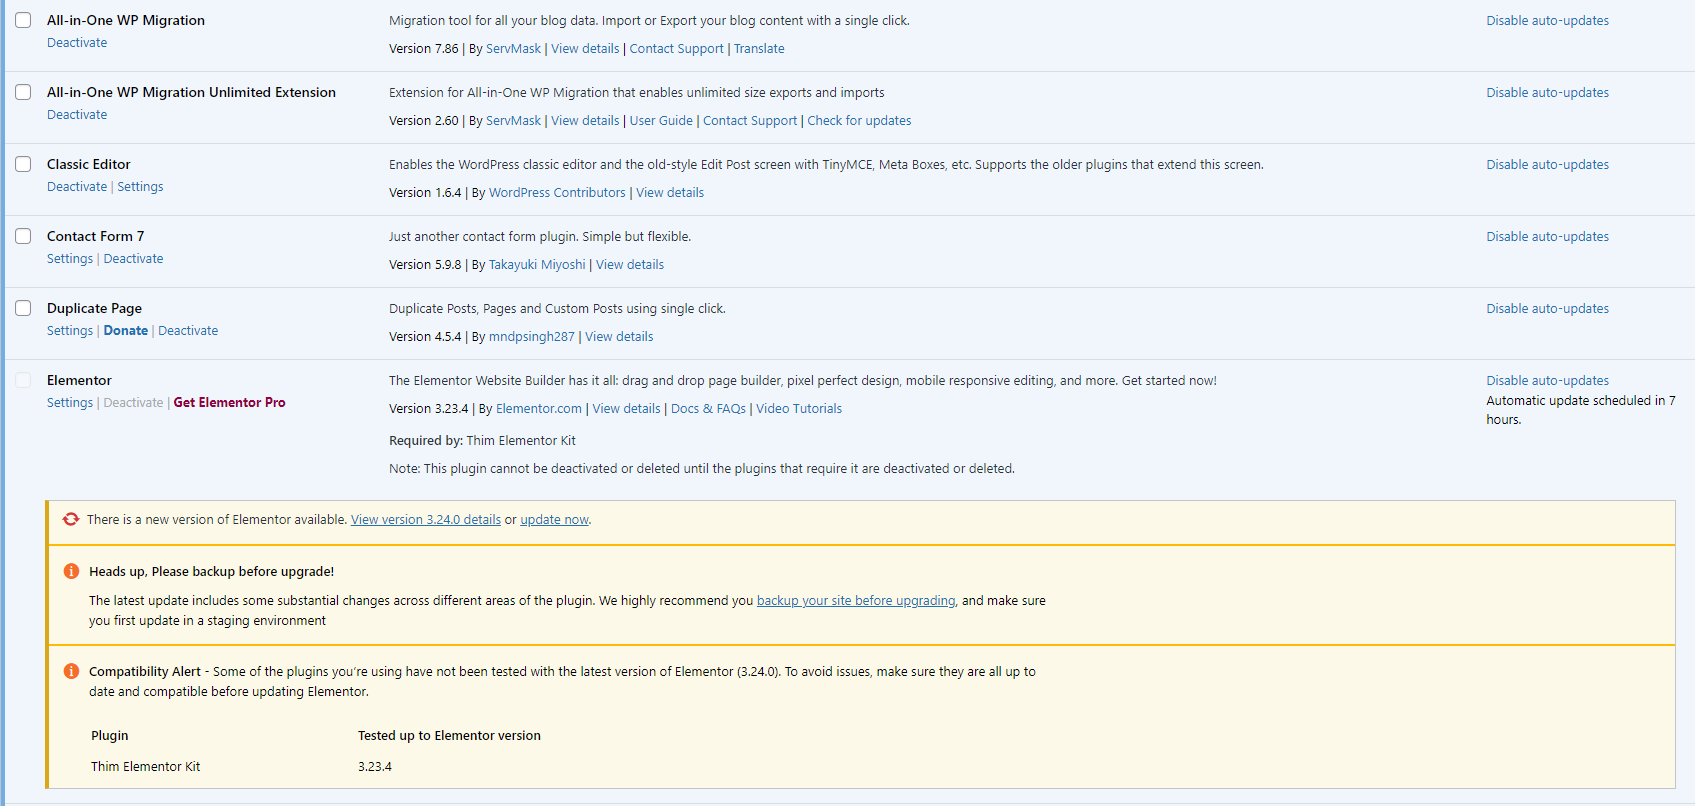Disable auto-updates for Classic Editor
This screenshot has width=1695, height=806.
pyautogui.click(x=1547, y=165)
